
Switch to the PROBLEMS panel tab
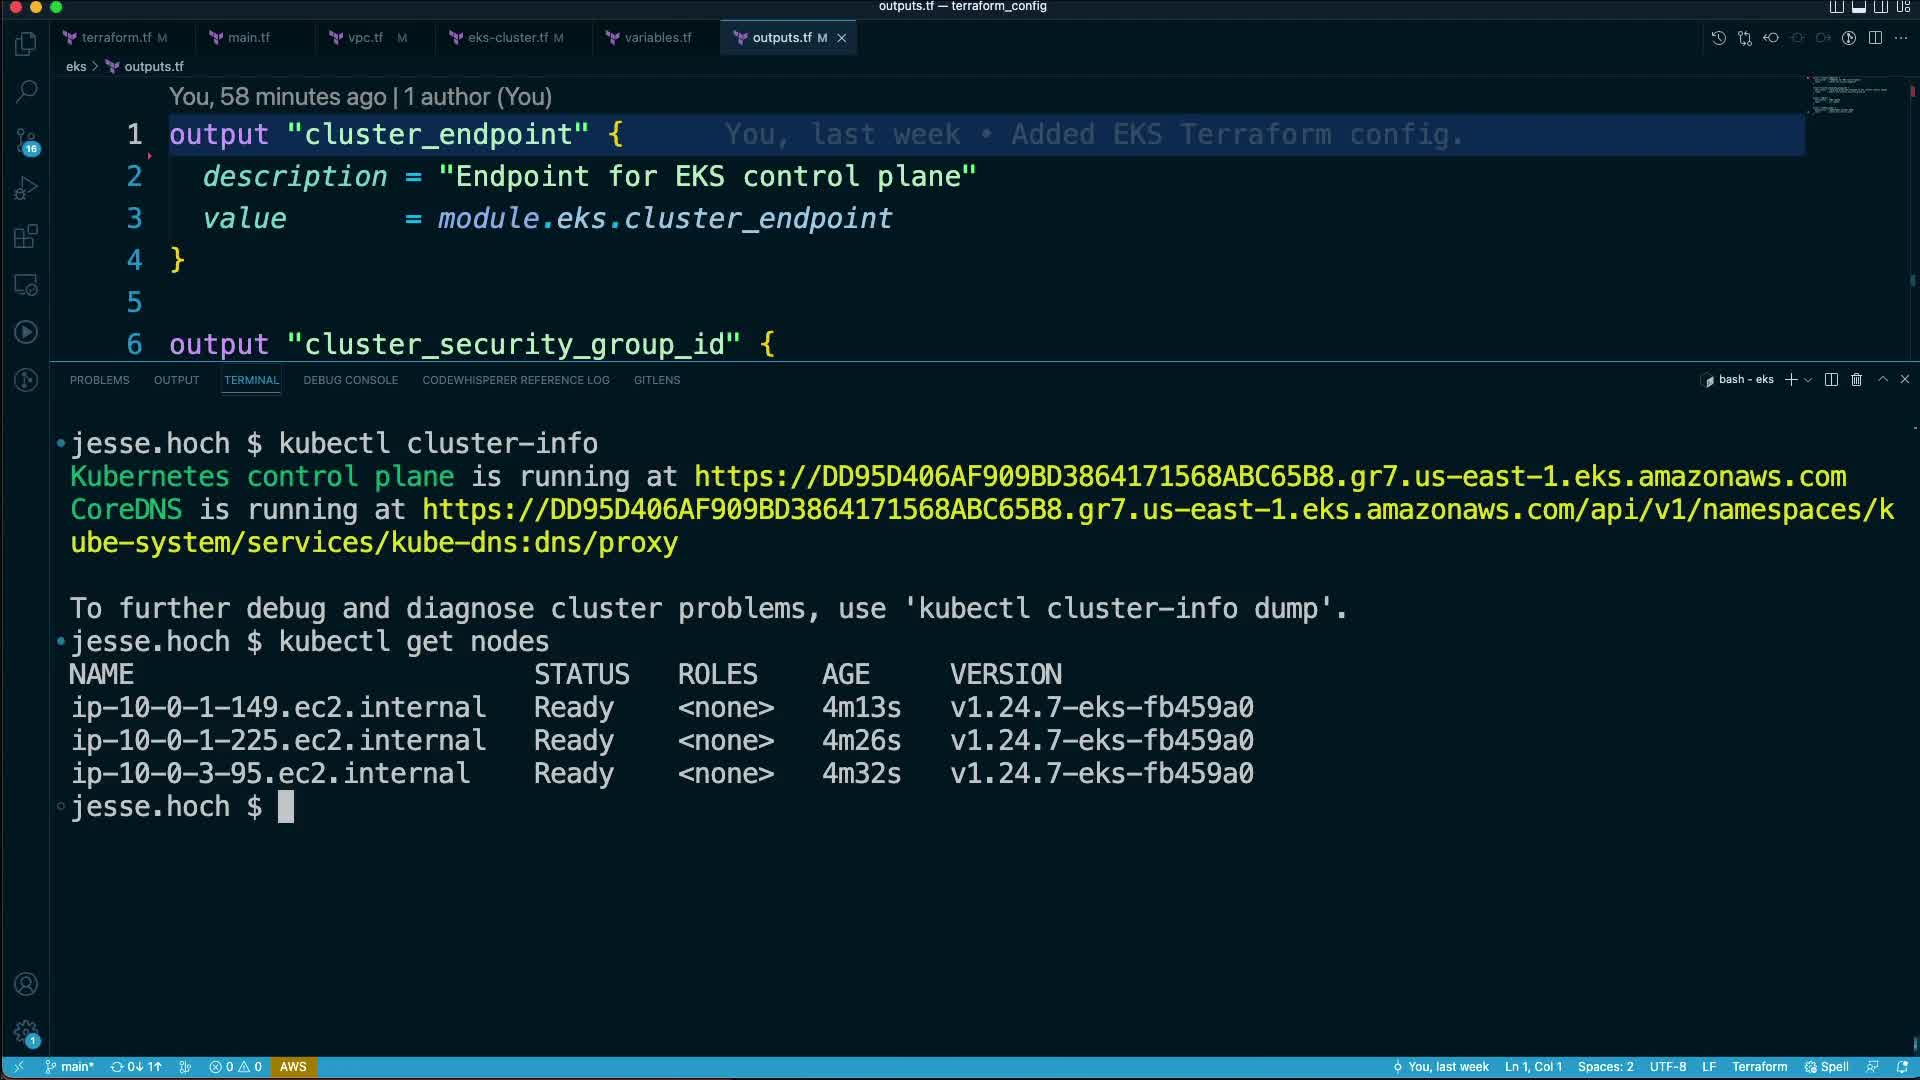click(x=99, y=380)
